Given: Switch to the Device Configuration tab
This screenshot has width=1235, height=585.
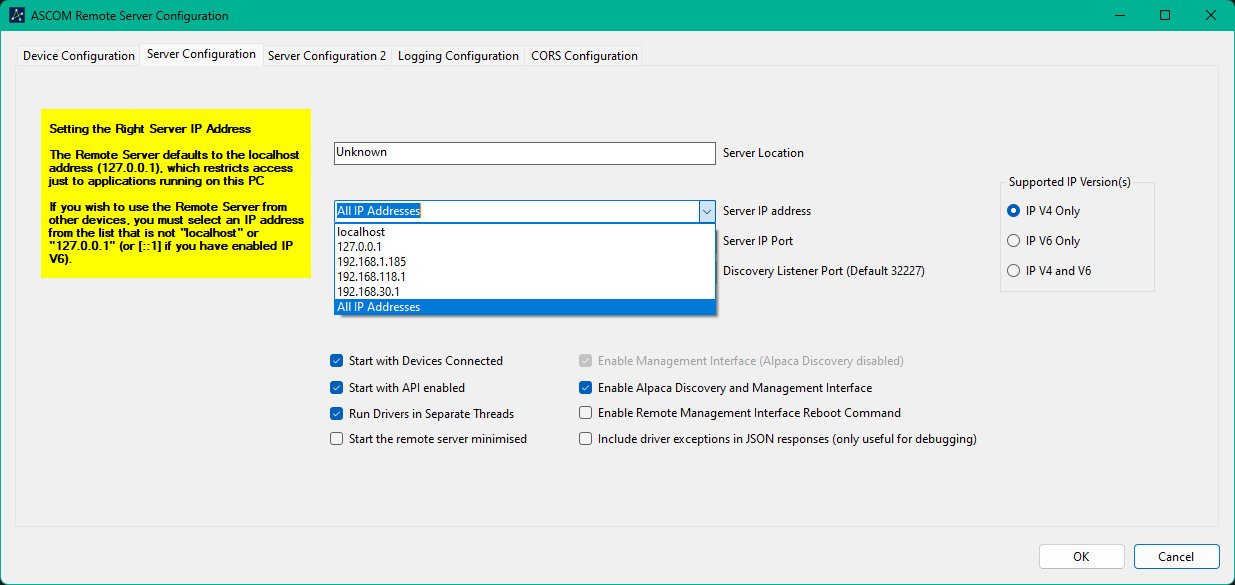Looking at the screenshot, I should tap(79, 56).
